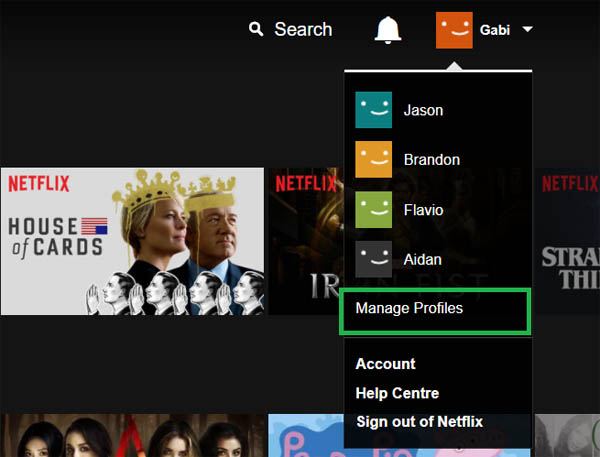Switch to the Aidan profile name

pyautogui.click(x=422, y=260)
